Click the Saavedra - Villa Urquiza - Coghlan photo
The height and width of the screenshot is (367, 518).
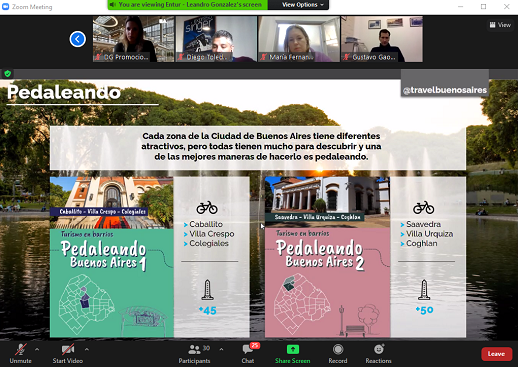[x=327, y=202]
